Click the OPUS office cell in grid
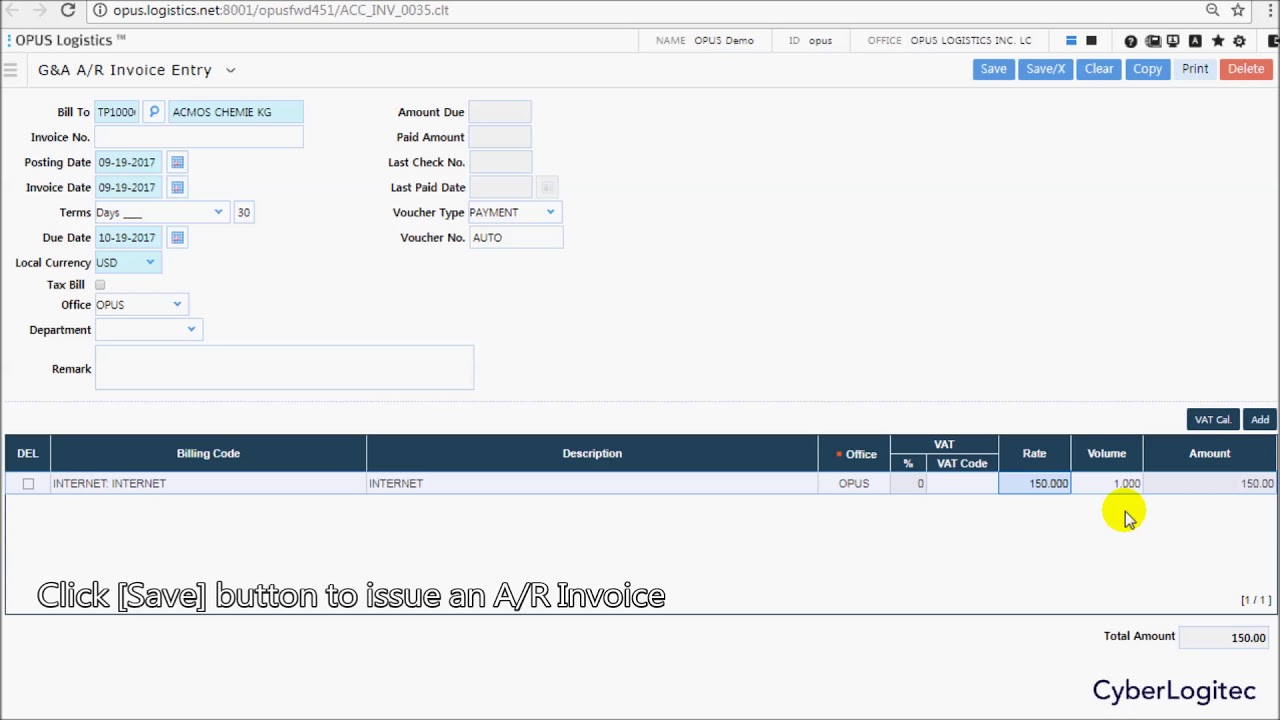 click(x=854, y=484)
